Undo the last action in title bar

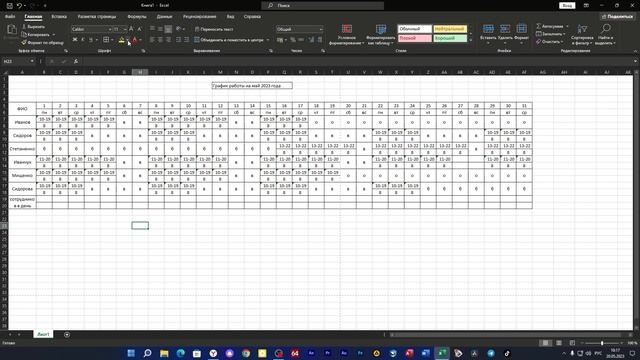pos(19,6)
